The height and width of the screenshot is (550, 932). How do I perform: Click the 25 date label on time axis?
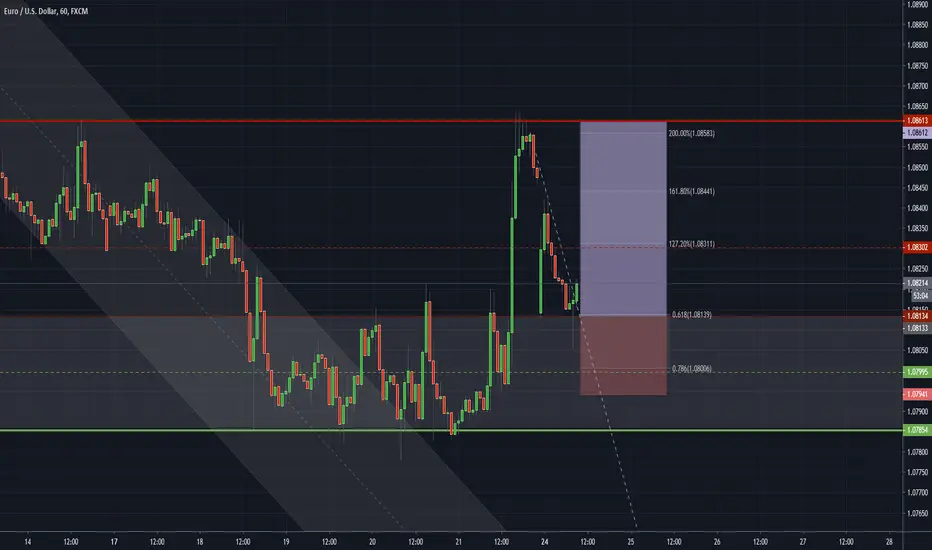pyautogui.click(x=631, y=542)
